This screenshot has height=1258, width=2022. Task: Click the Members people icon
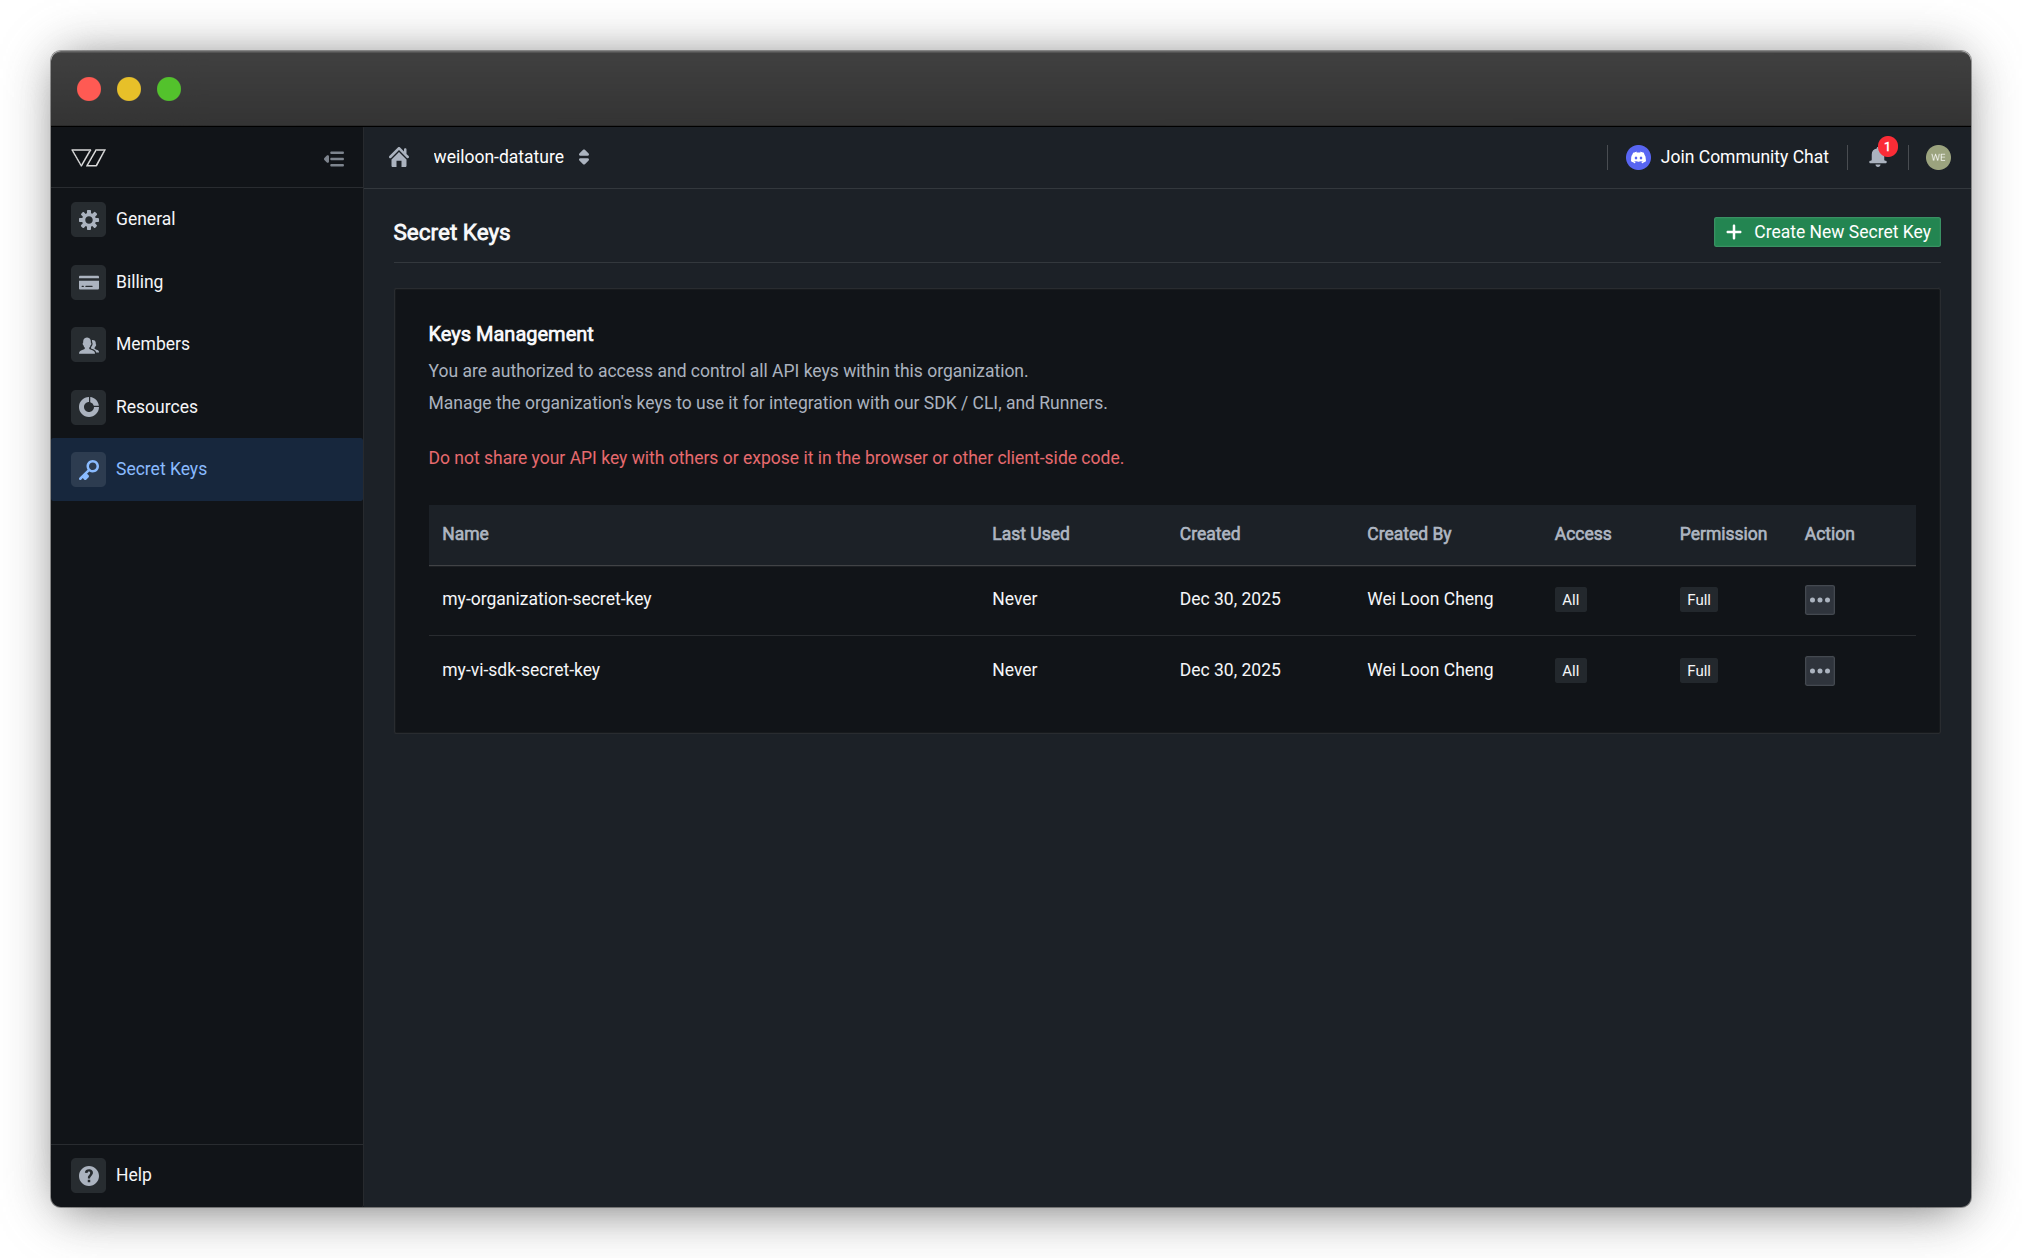tap(89, 344)
